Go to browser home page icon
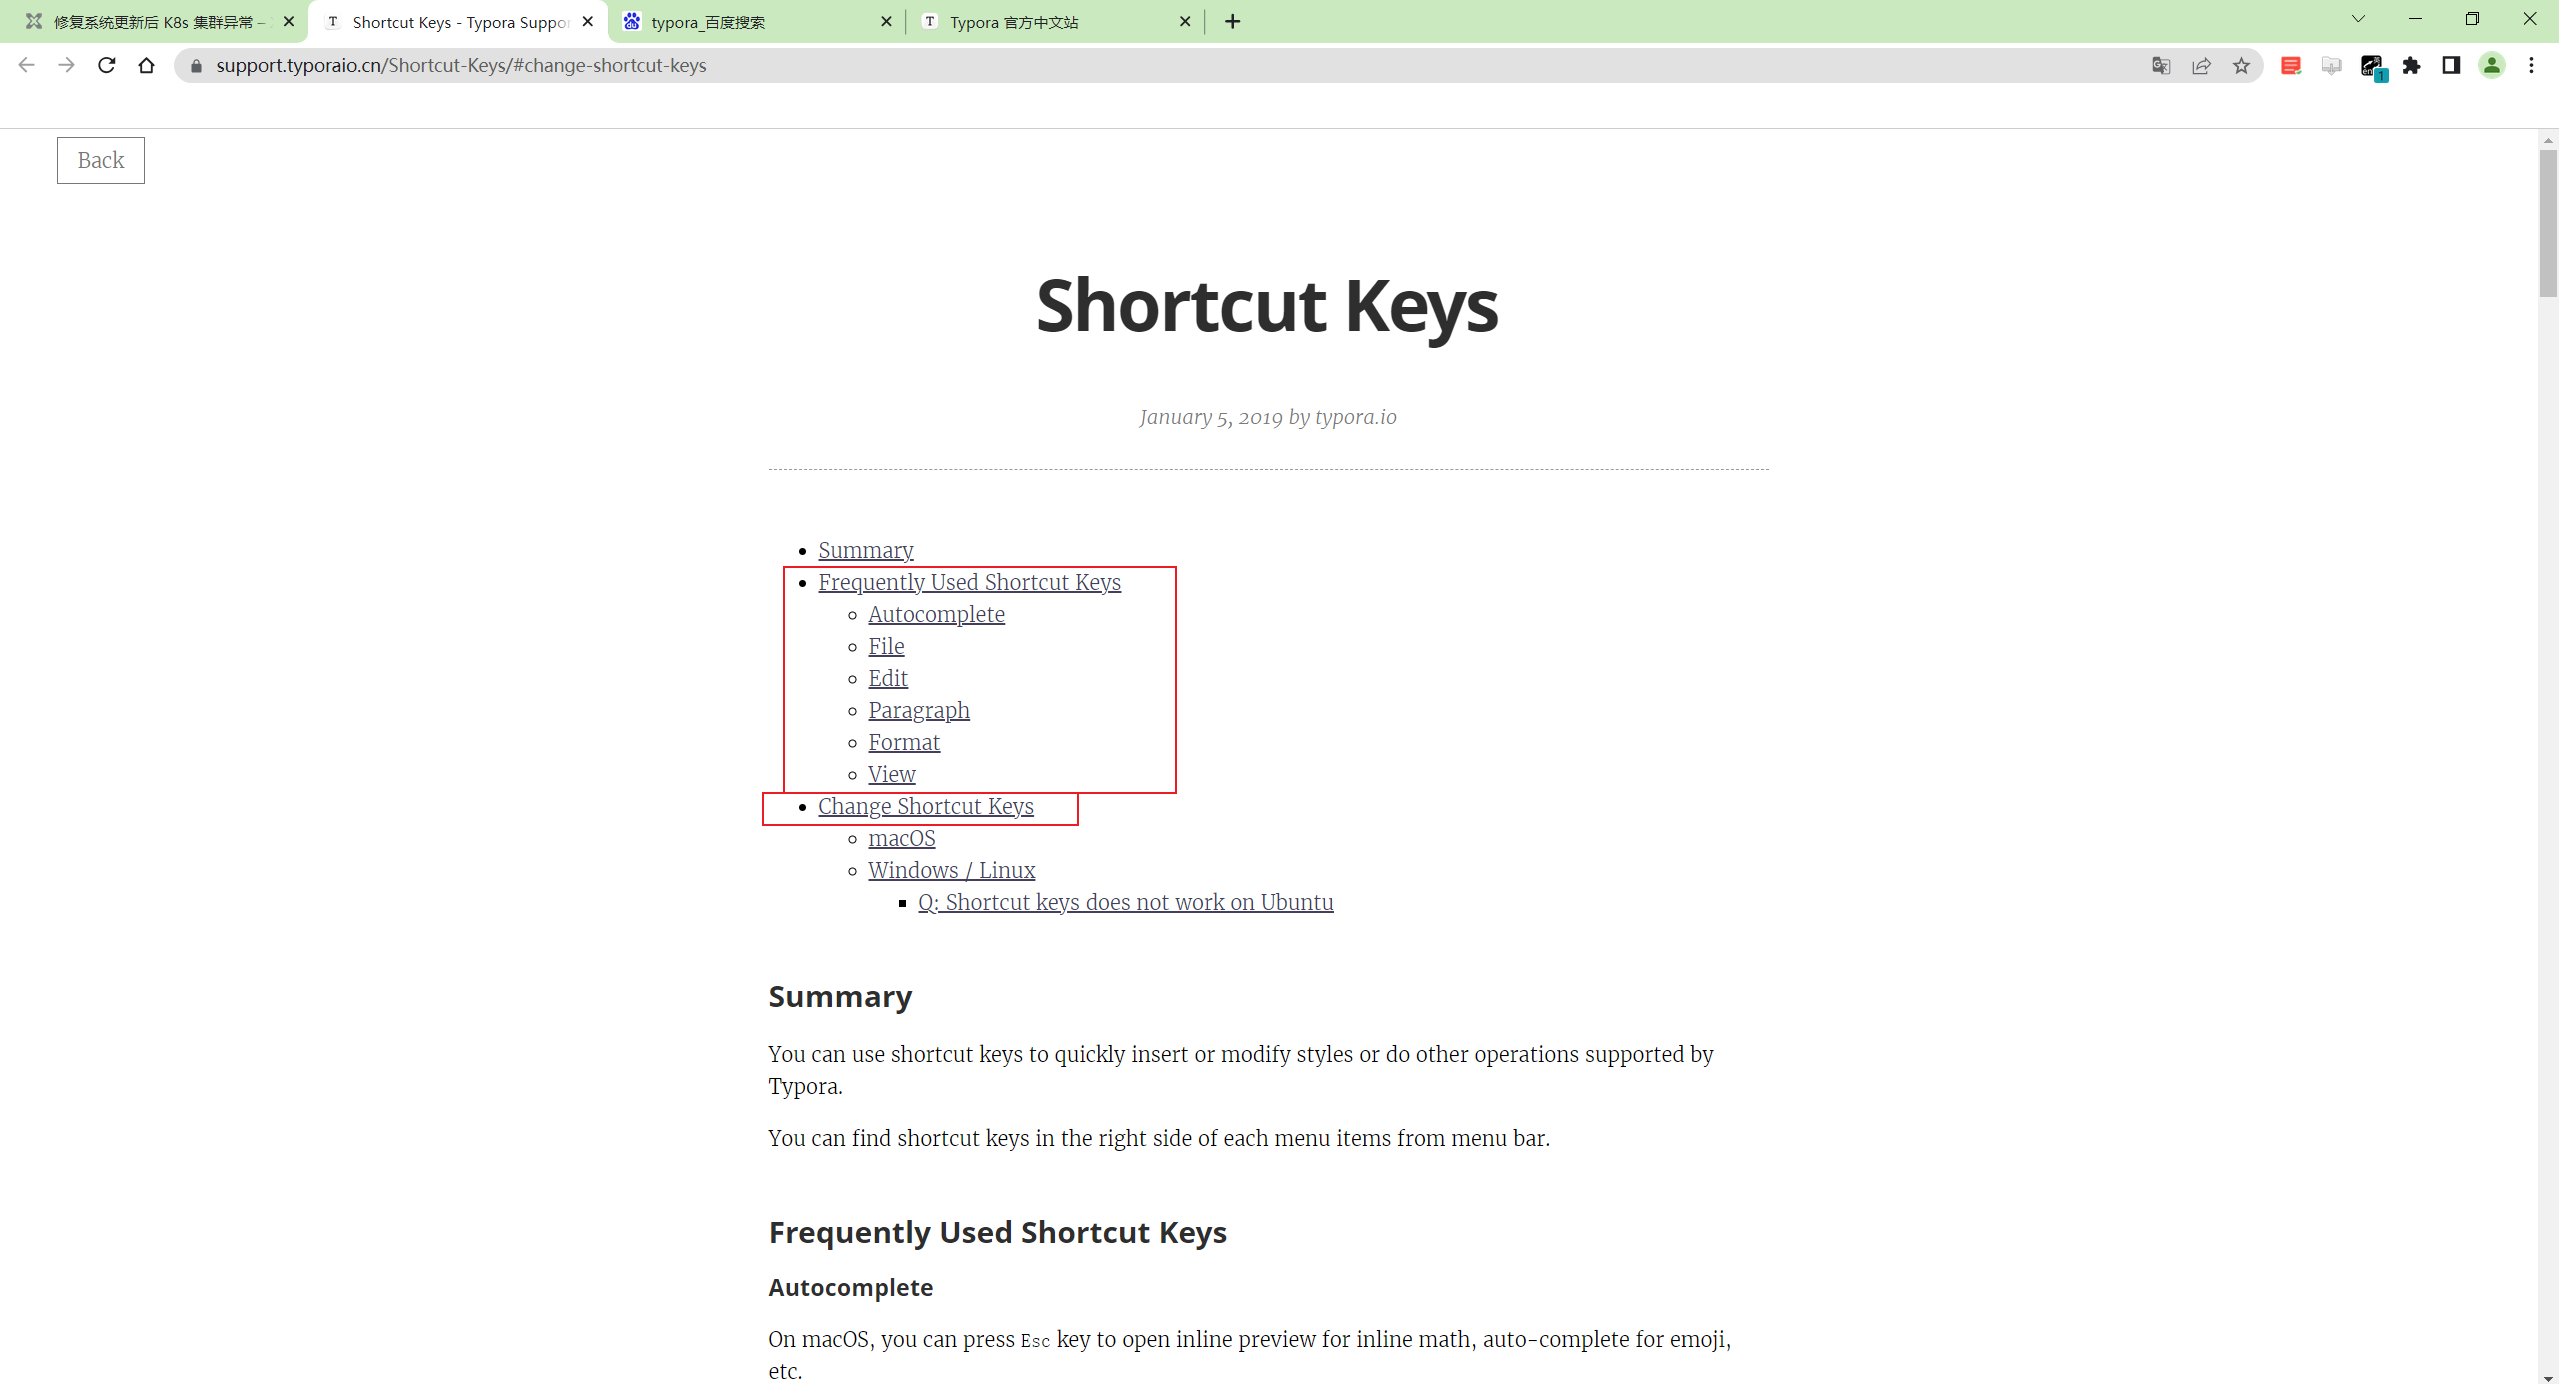The width and height of the screenshot is (2559, 1384). click(x=146, y=65)
